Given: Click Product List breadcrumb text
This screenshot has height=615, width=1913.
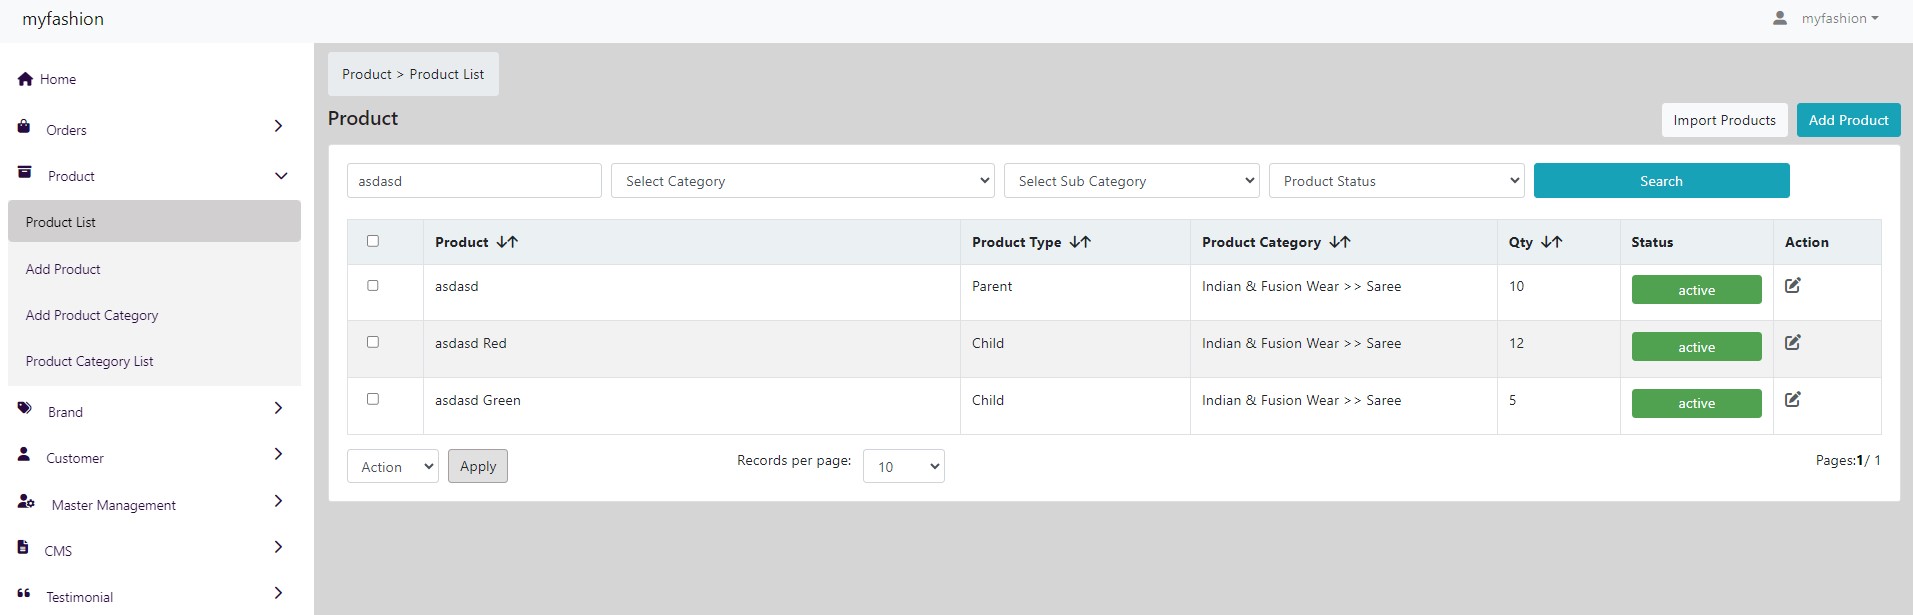Looking at the screenshot, I should 446,74.
